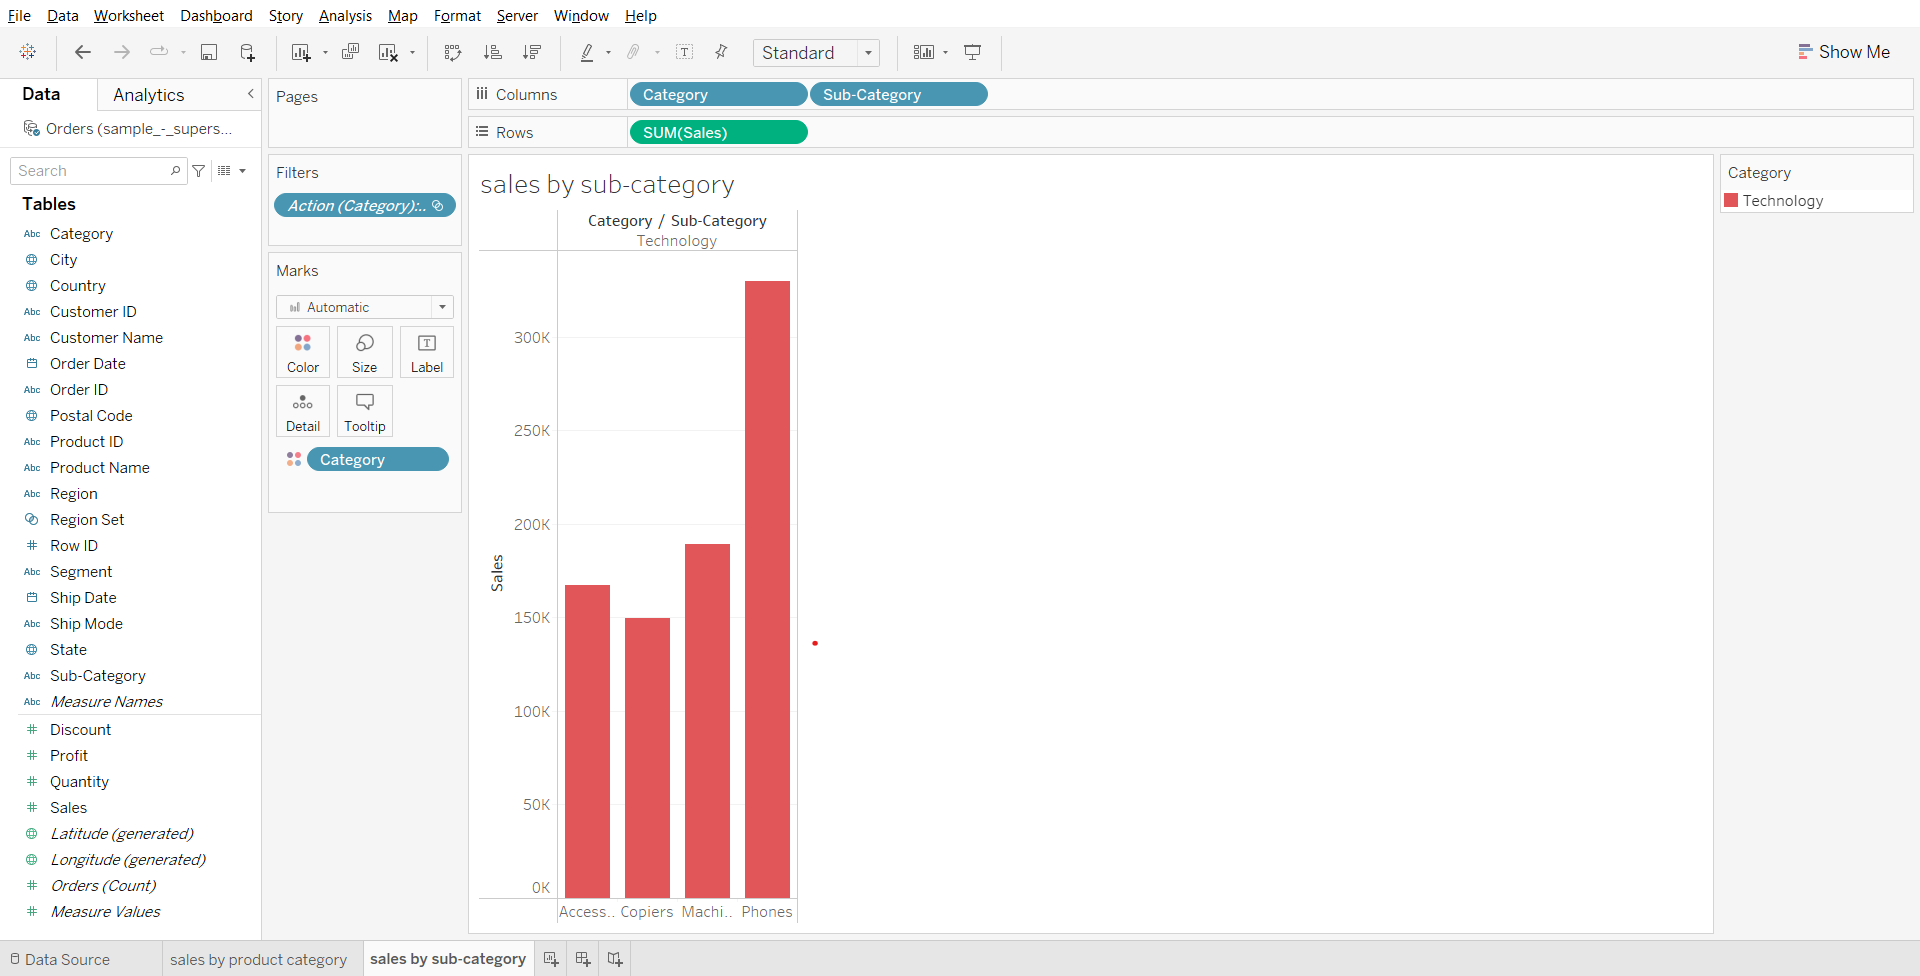Open the Analysis menu
The width and height of the screenshot is (1920, 976).
tap(345, 16)
